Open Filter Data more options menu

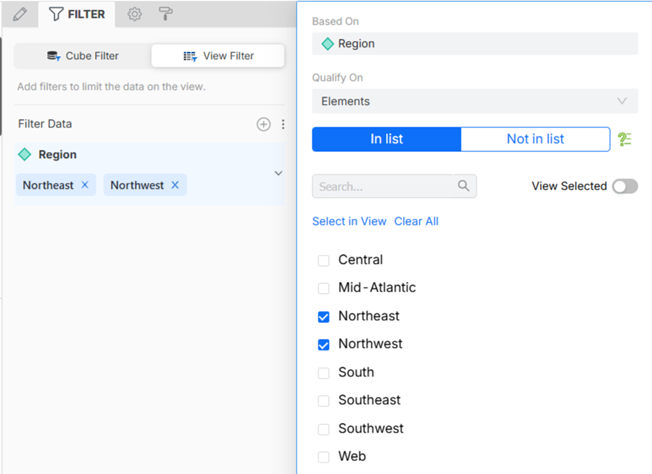point(283,124)
